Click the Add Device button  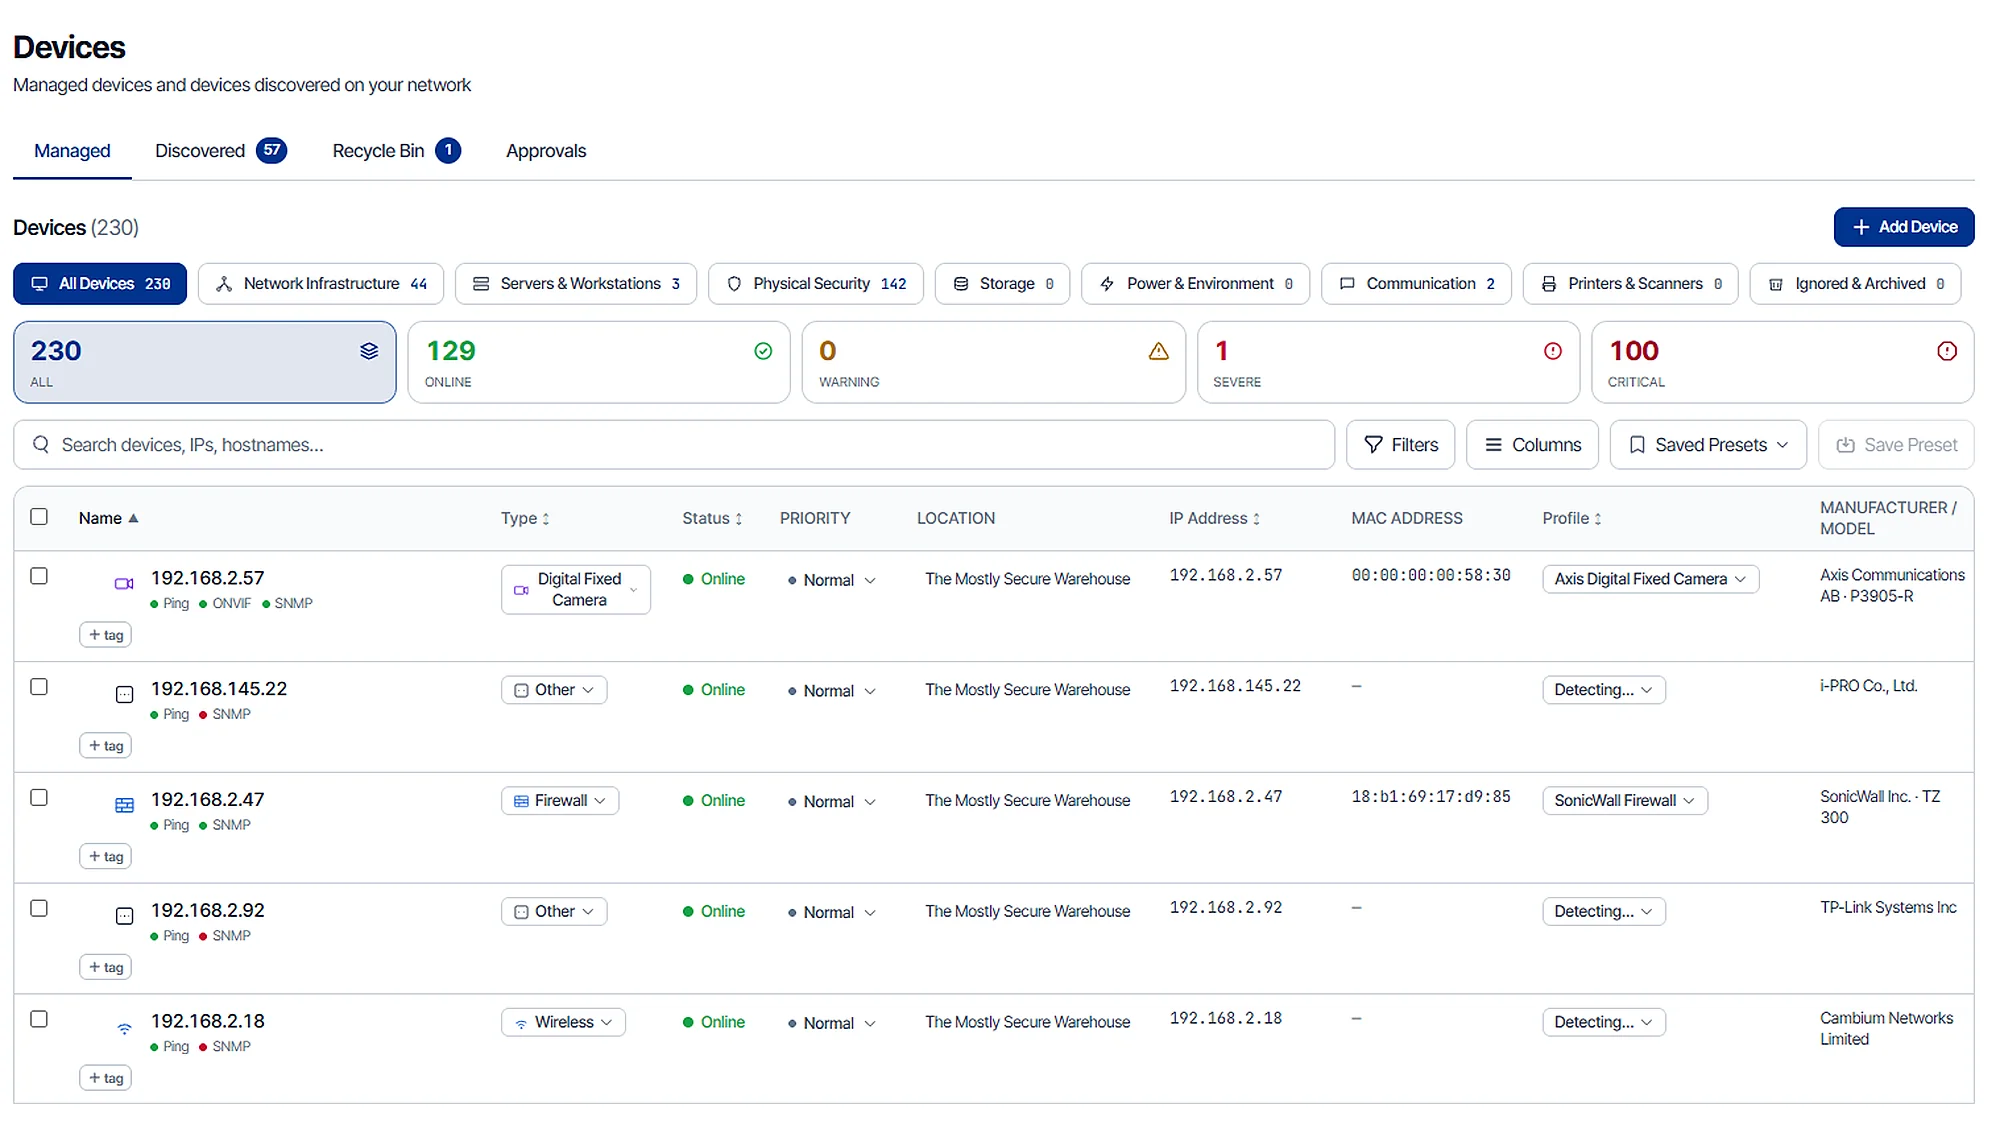1903,227
